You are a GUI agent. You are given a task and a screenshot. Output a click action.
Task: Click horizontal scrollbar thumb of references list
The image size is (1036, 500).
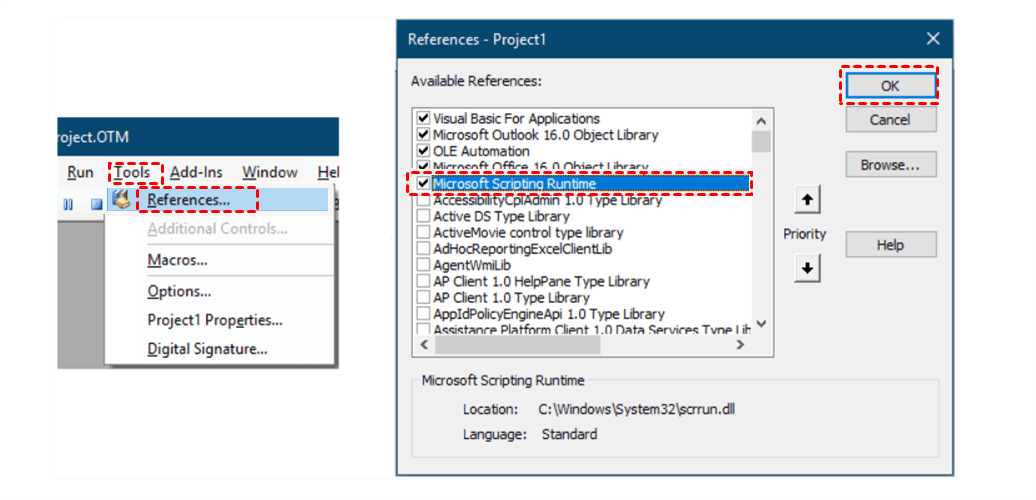click(x=517, y=345)
